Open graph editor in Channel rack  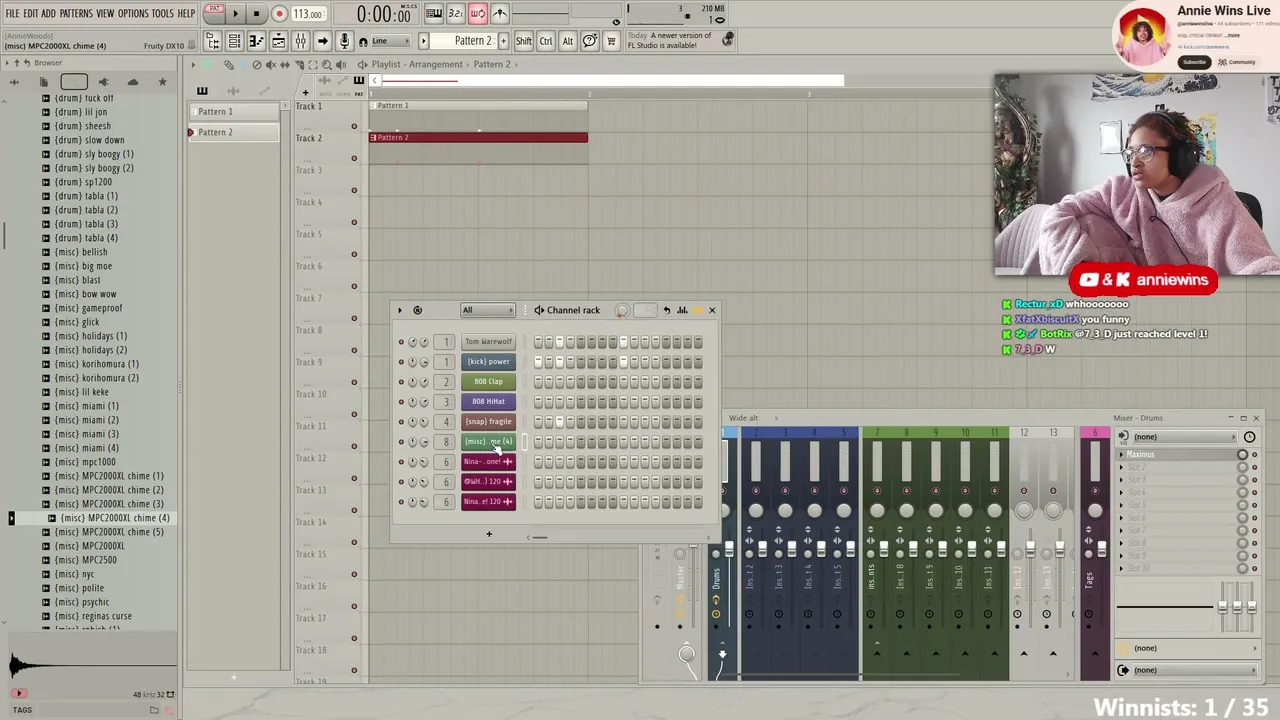pos(682,310)
